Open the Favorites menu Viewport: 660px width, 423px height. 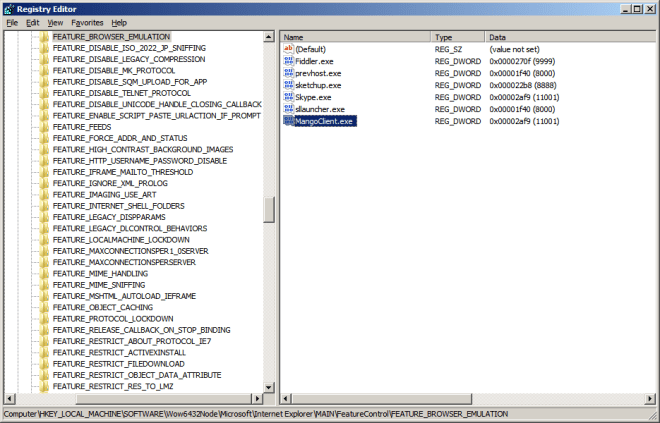pos(86,22)
